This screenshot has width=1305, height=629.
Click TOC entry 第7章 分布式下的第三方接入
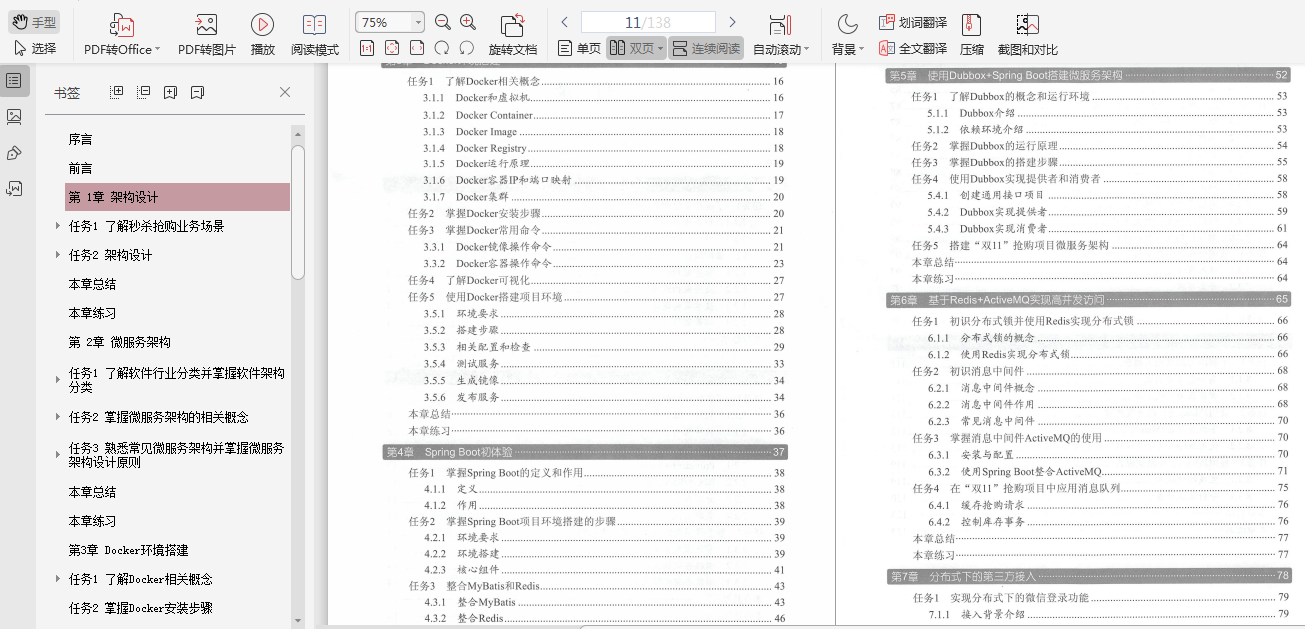coord(1089,576)
